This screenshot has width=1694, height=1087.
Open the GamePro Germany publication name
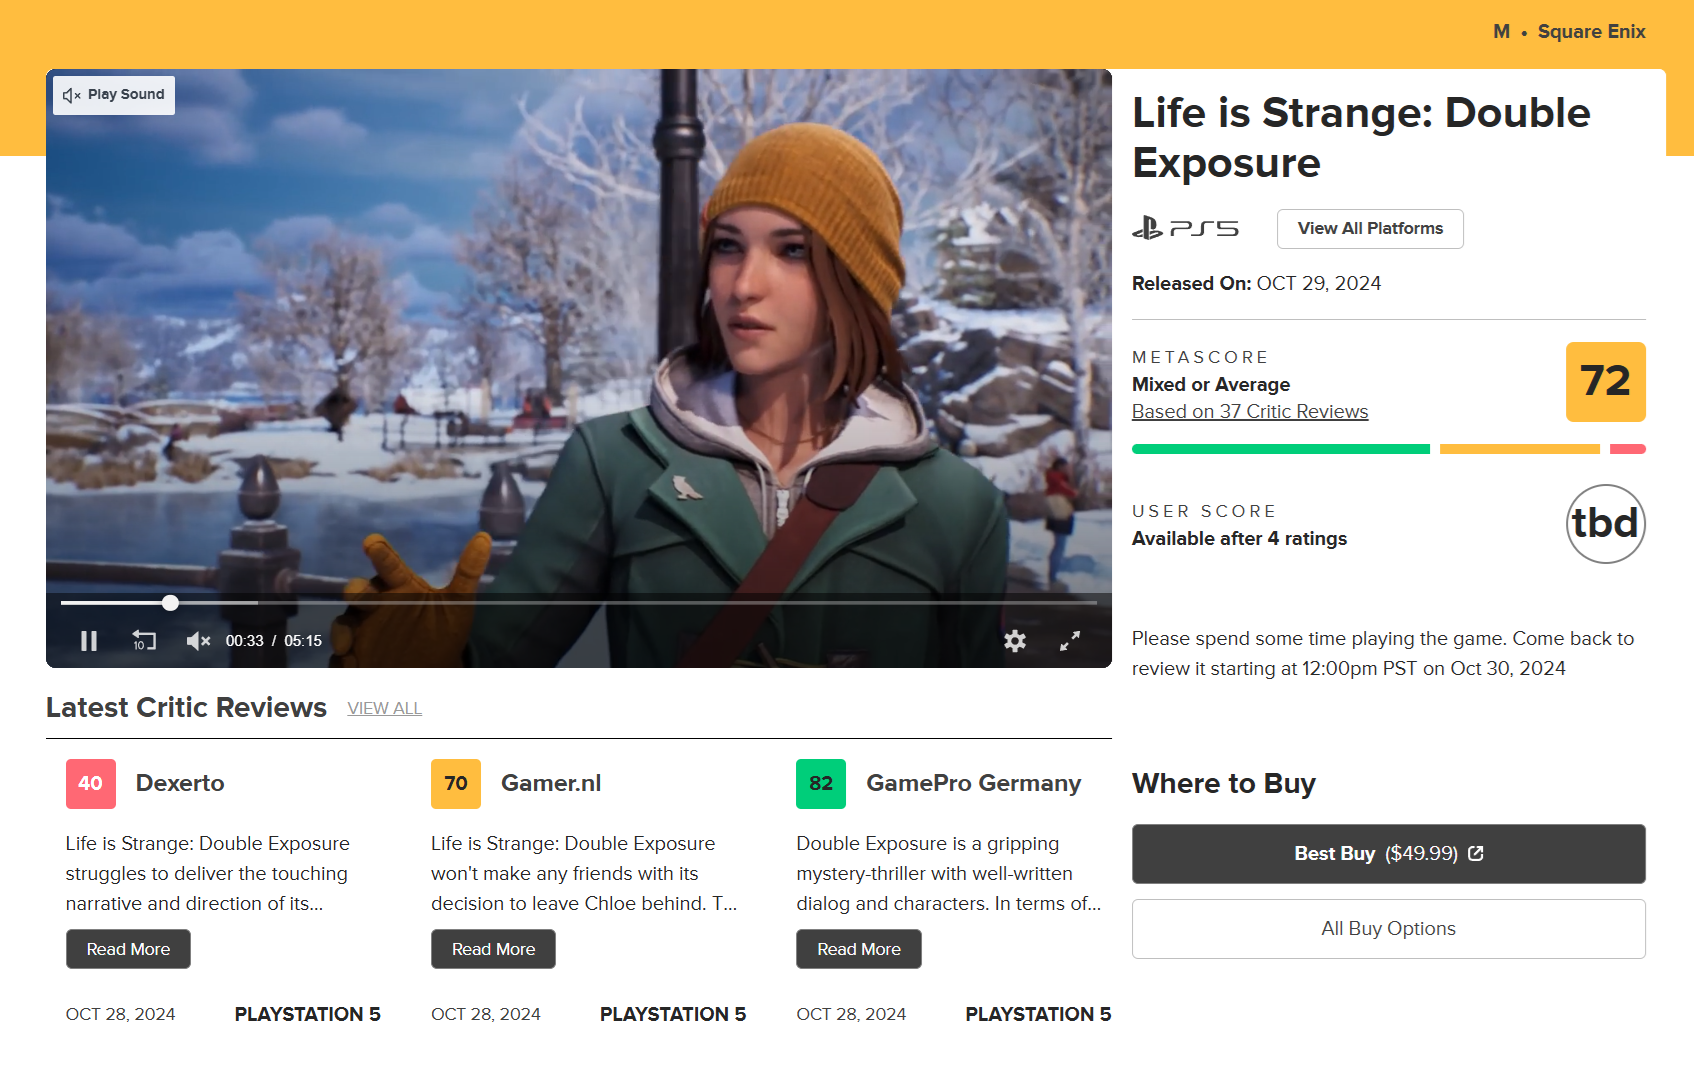point(974,784)
